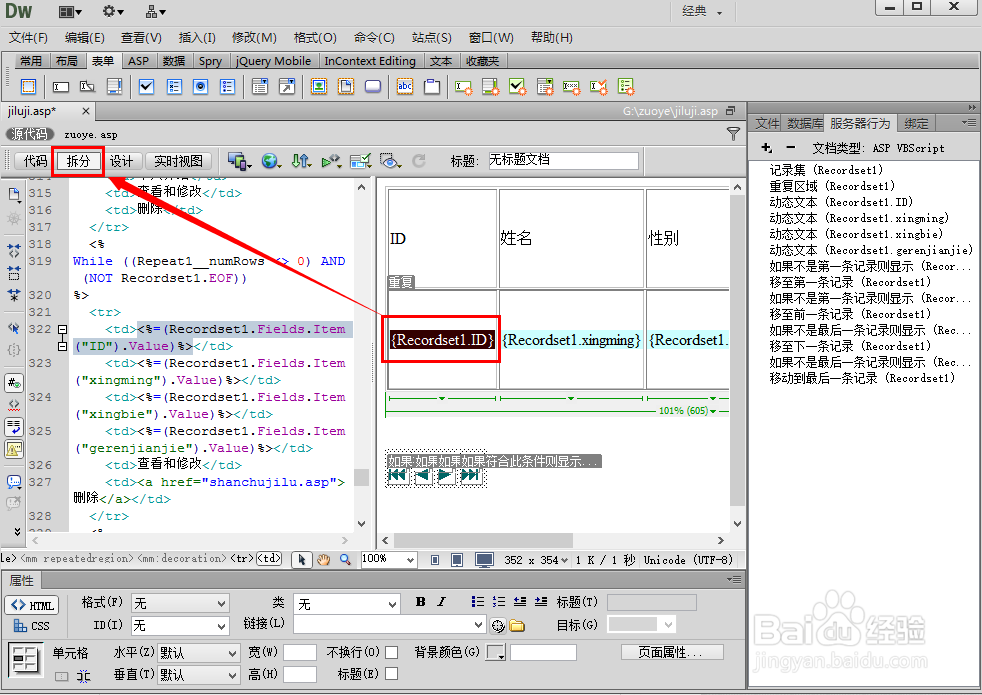
Task: Insert a textarea from Forms toolbar
Action: pyautogui.click(x=115, y=86)
